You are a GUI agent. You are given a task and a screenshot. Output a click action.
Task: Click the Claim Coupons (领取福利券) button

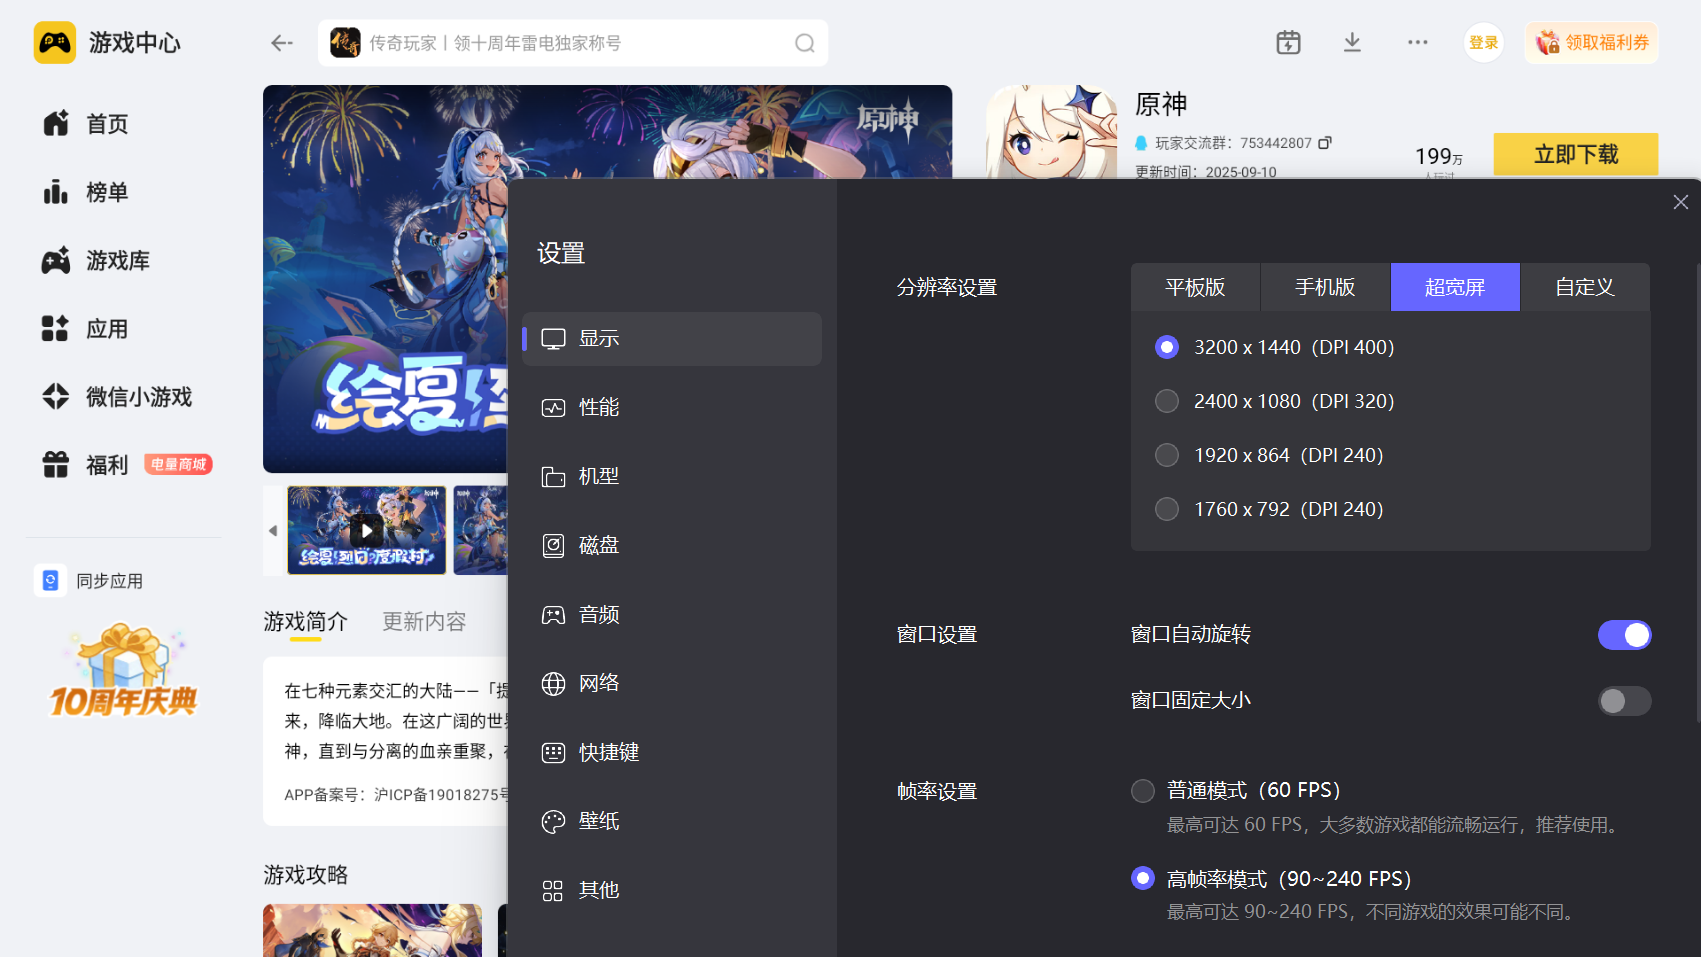tap(1592, 43)
